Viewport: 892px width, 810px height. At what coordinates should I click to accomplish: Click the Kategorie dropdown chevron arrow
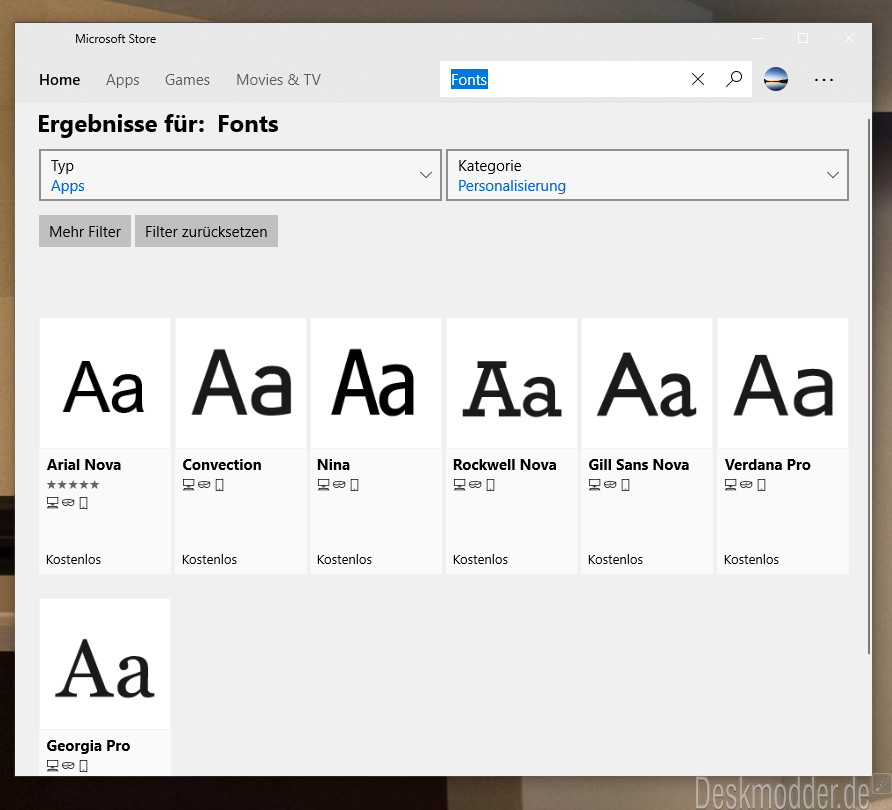(x=833, y=175)
